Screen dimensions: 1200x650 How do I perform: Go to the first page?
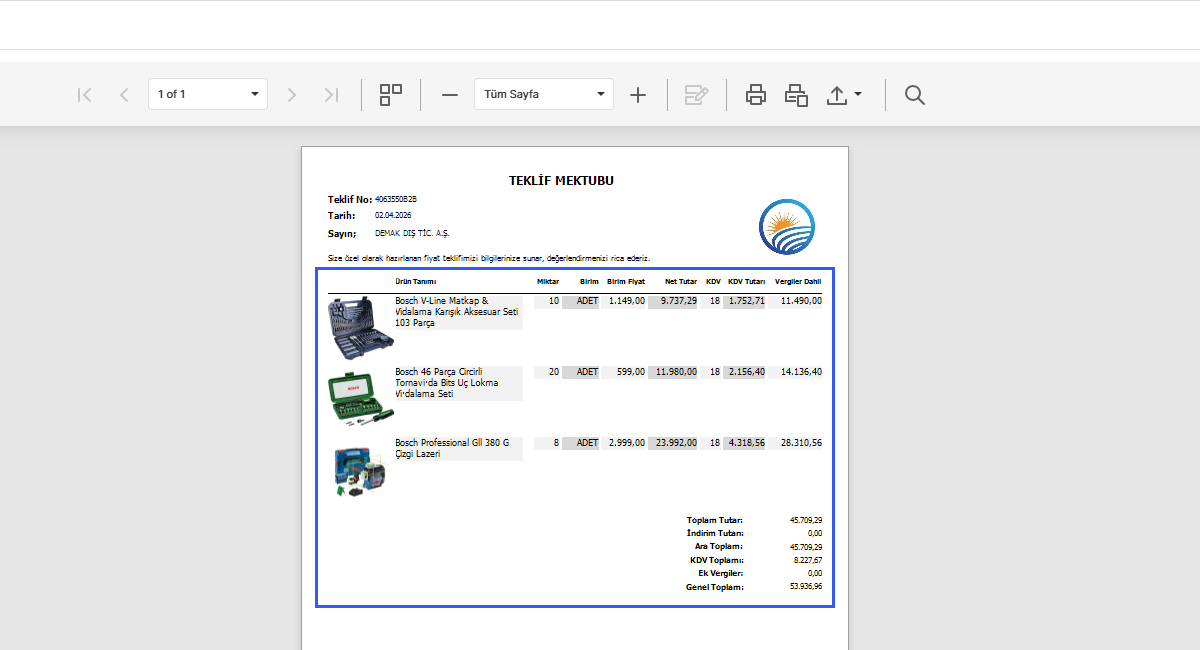(x=85, y=95)
